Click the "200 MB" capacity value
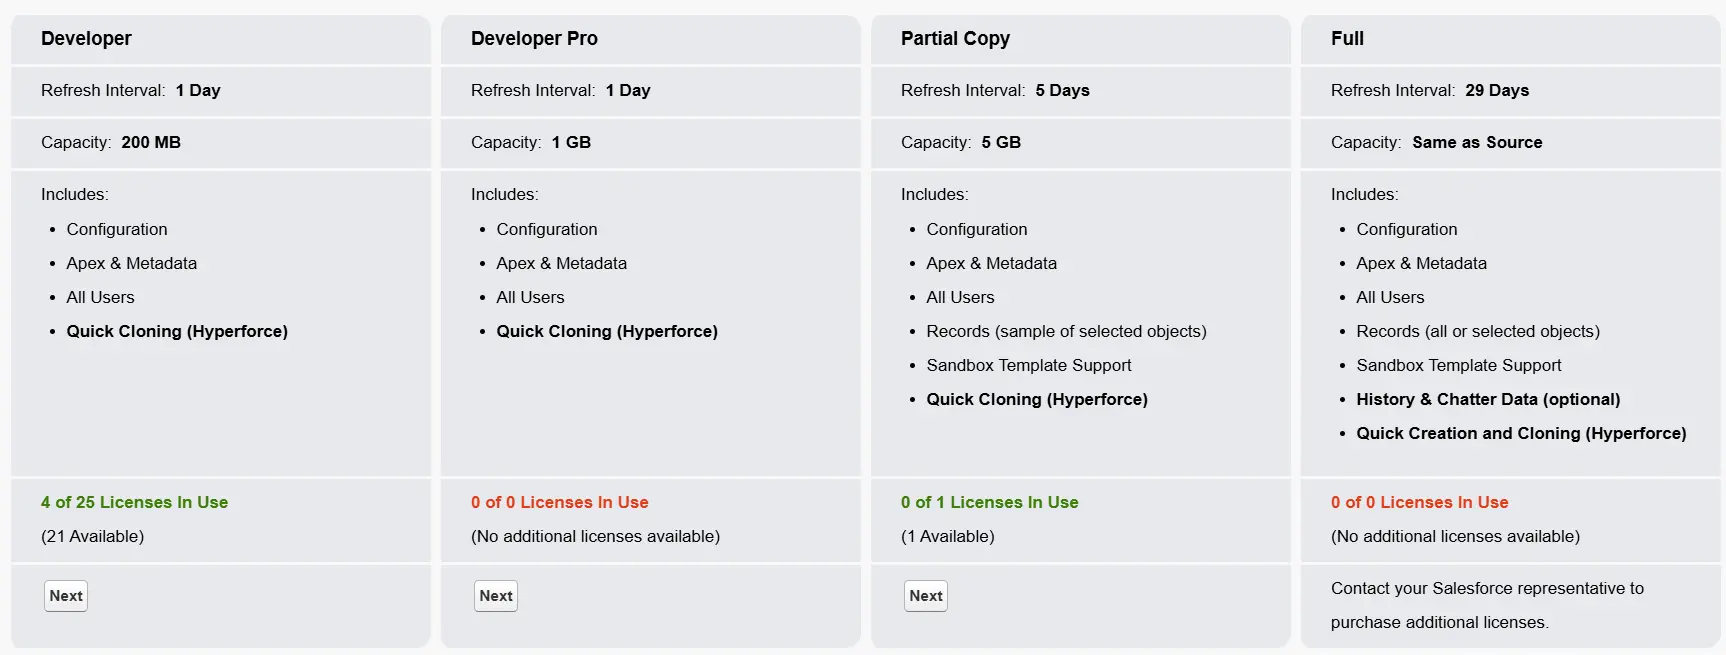The height and width of the screenshot is (655, 1726). (x=151, y=142)
